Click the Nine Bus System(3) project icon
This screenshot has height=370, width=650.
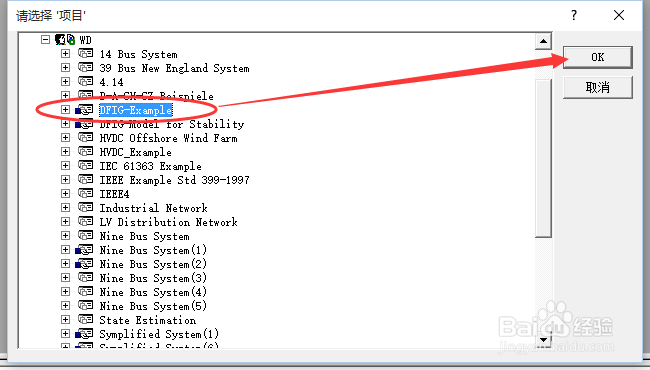pos(85,278)
